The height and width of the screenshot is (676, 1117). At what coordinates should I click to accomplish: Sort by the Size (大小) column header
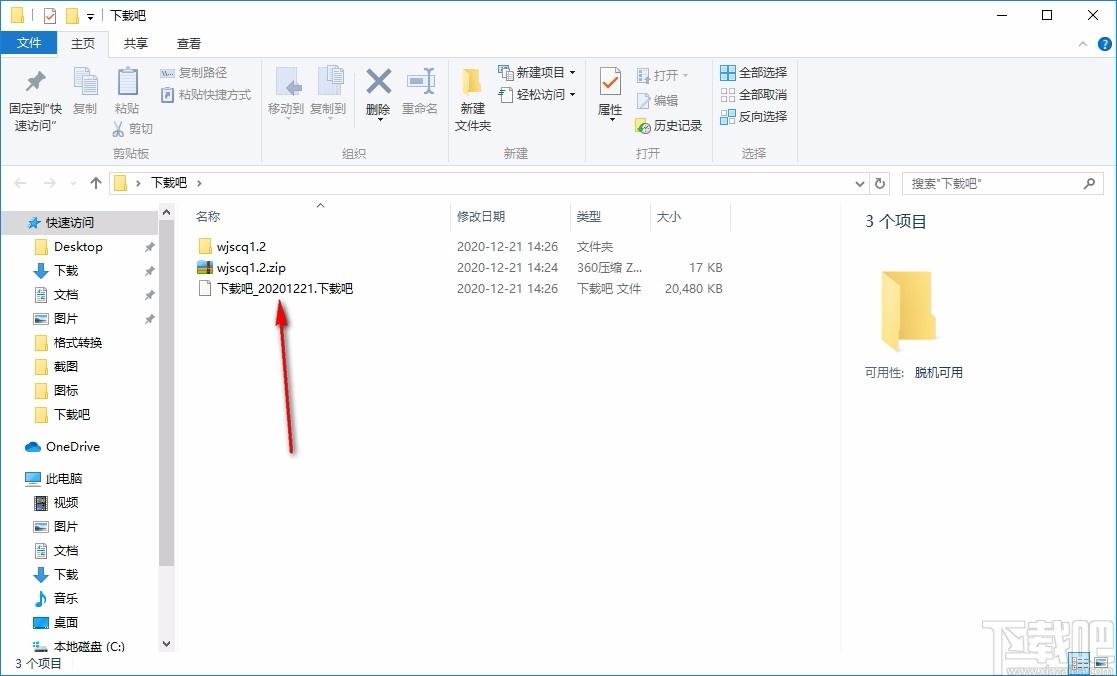click(668, 217)
